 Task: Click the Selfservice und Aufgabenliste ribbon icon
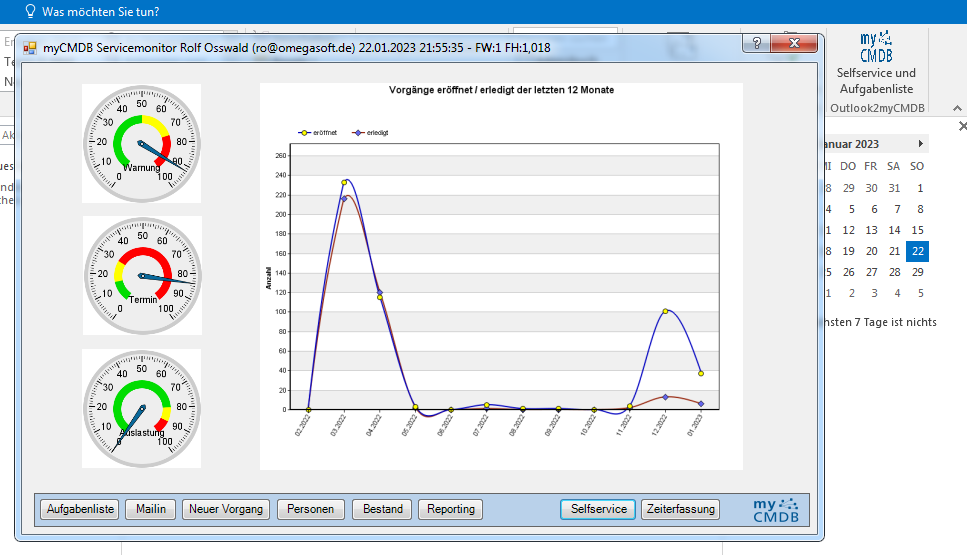[x=876, y=48]
